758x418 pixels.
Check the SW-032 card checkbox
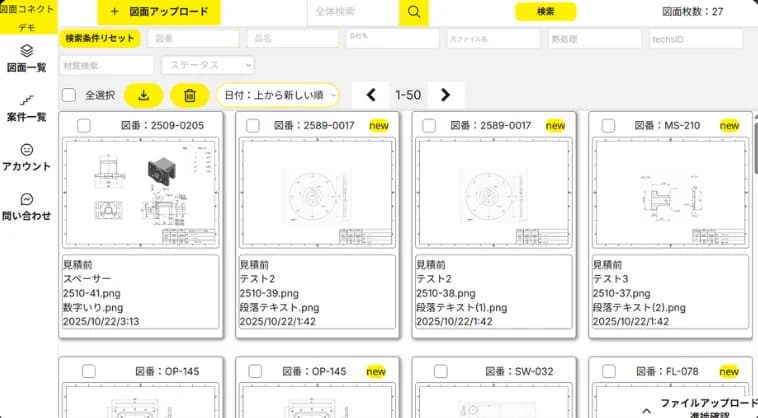[440, 371]
